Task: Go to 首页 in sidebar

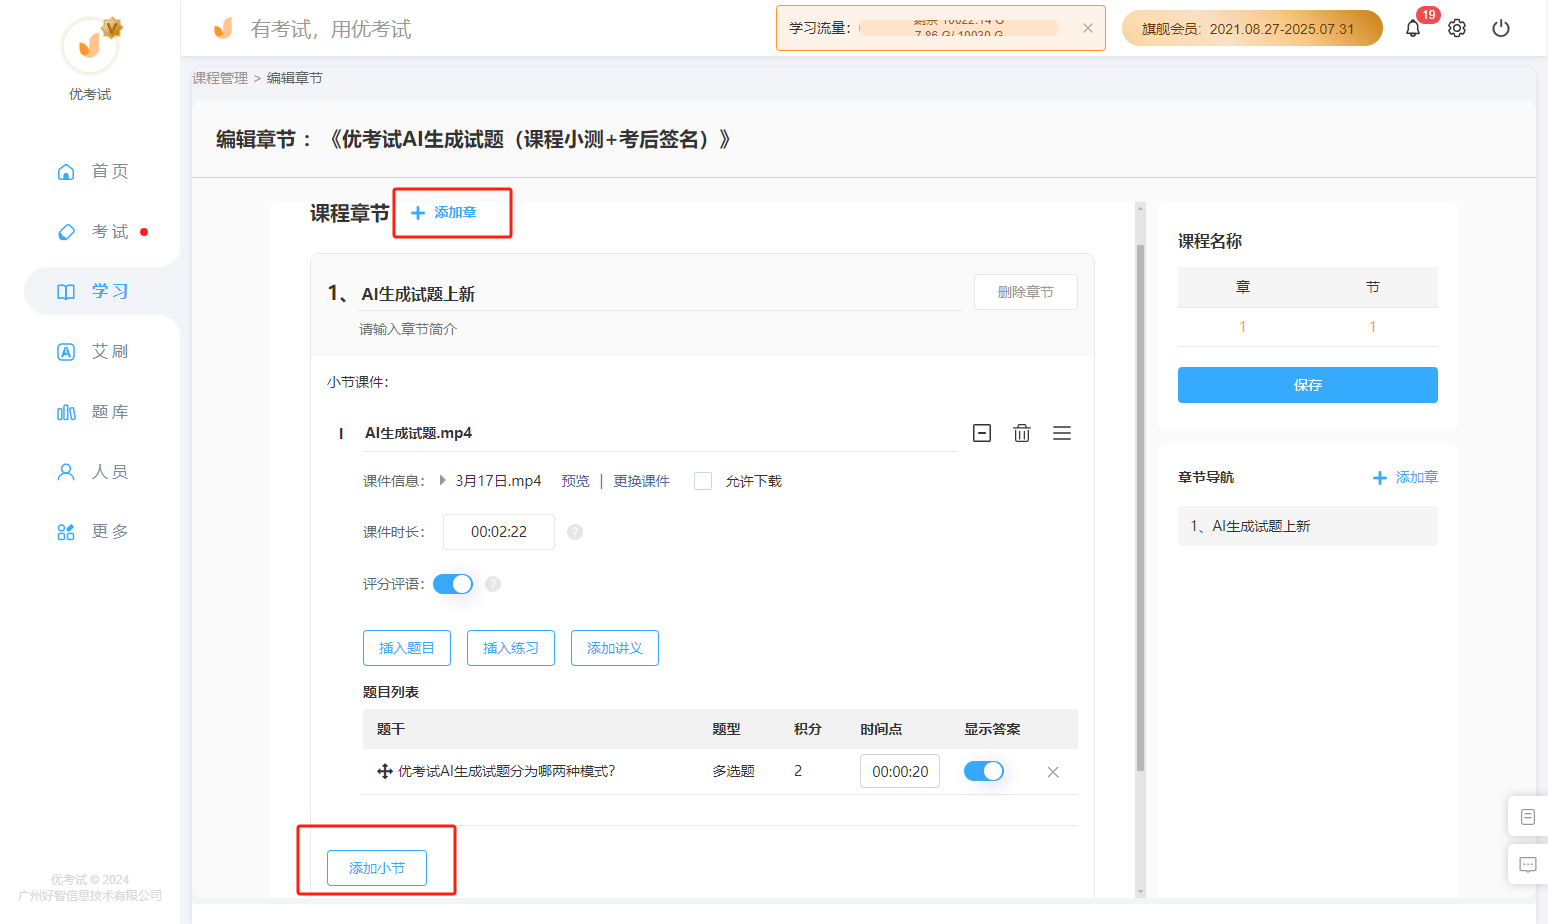Action: click(93, 171)
